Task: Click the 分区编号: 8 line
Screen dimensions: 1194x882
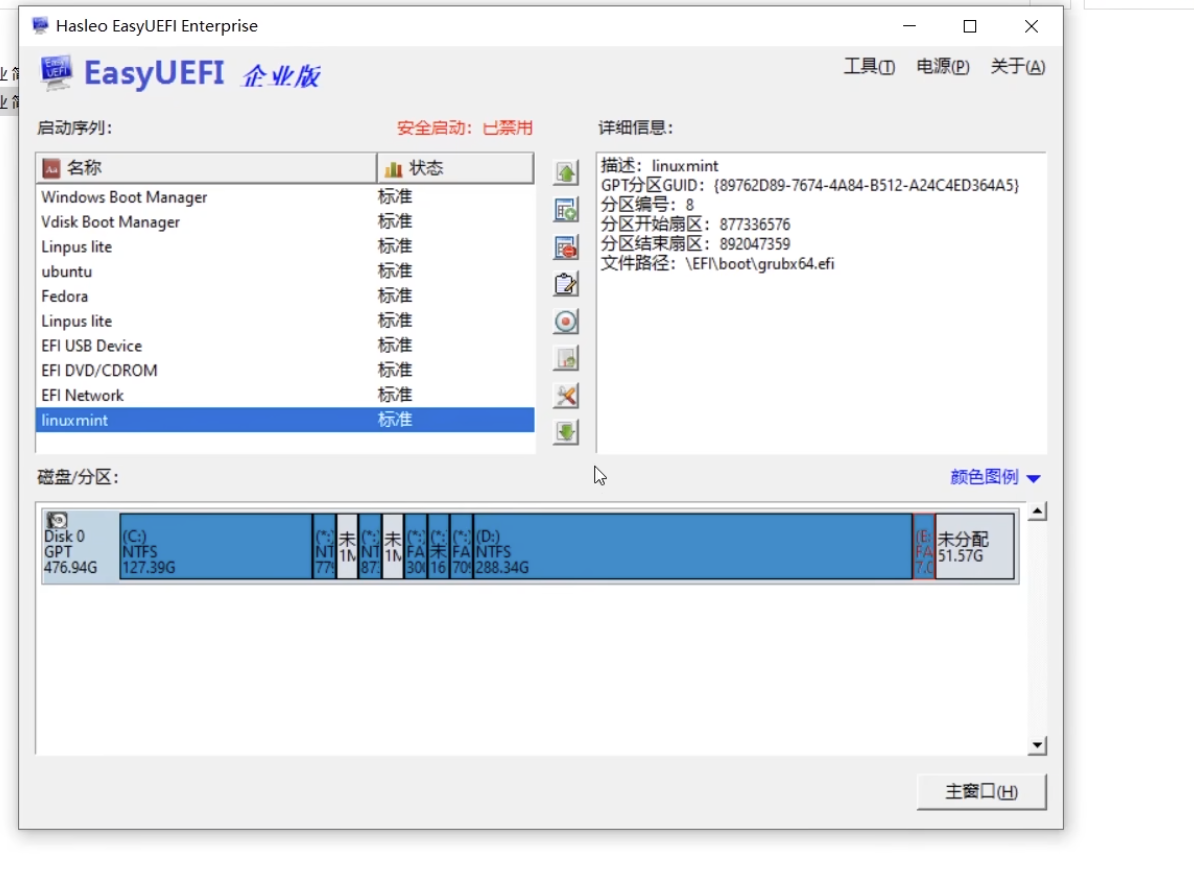Action: [x=647, y=205]
